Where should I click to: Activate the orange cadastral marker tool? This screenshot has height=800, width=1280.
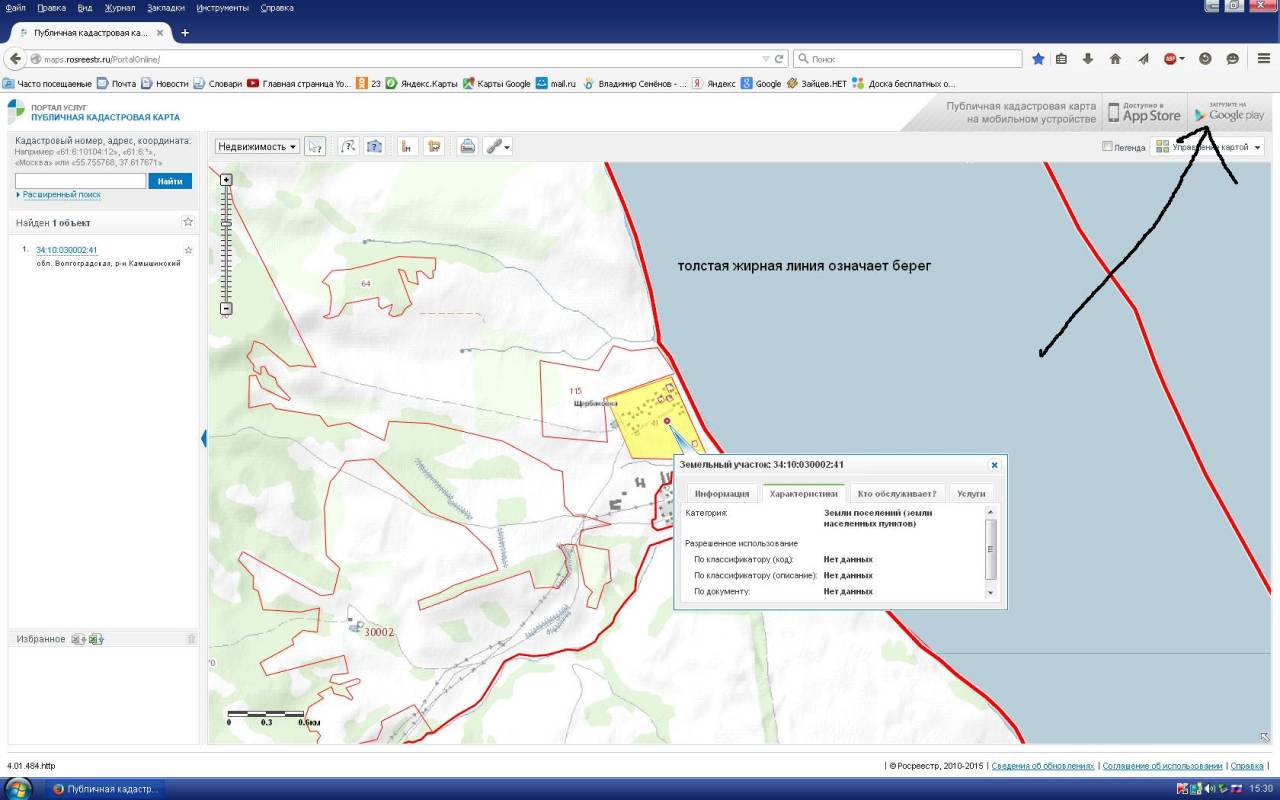point(407,146)
